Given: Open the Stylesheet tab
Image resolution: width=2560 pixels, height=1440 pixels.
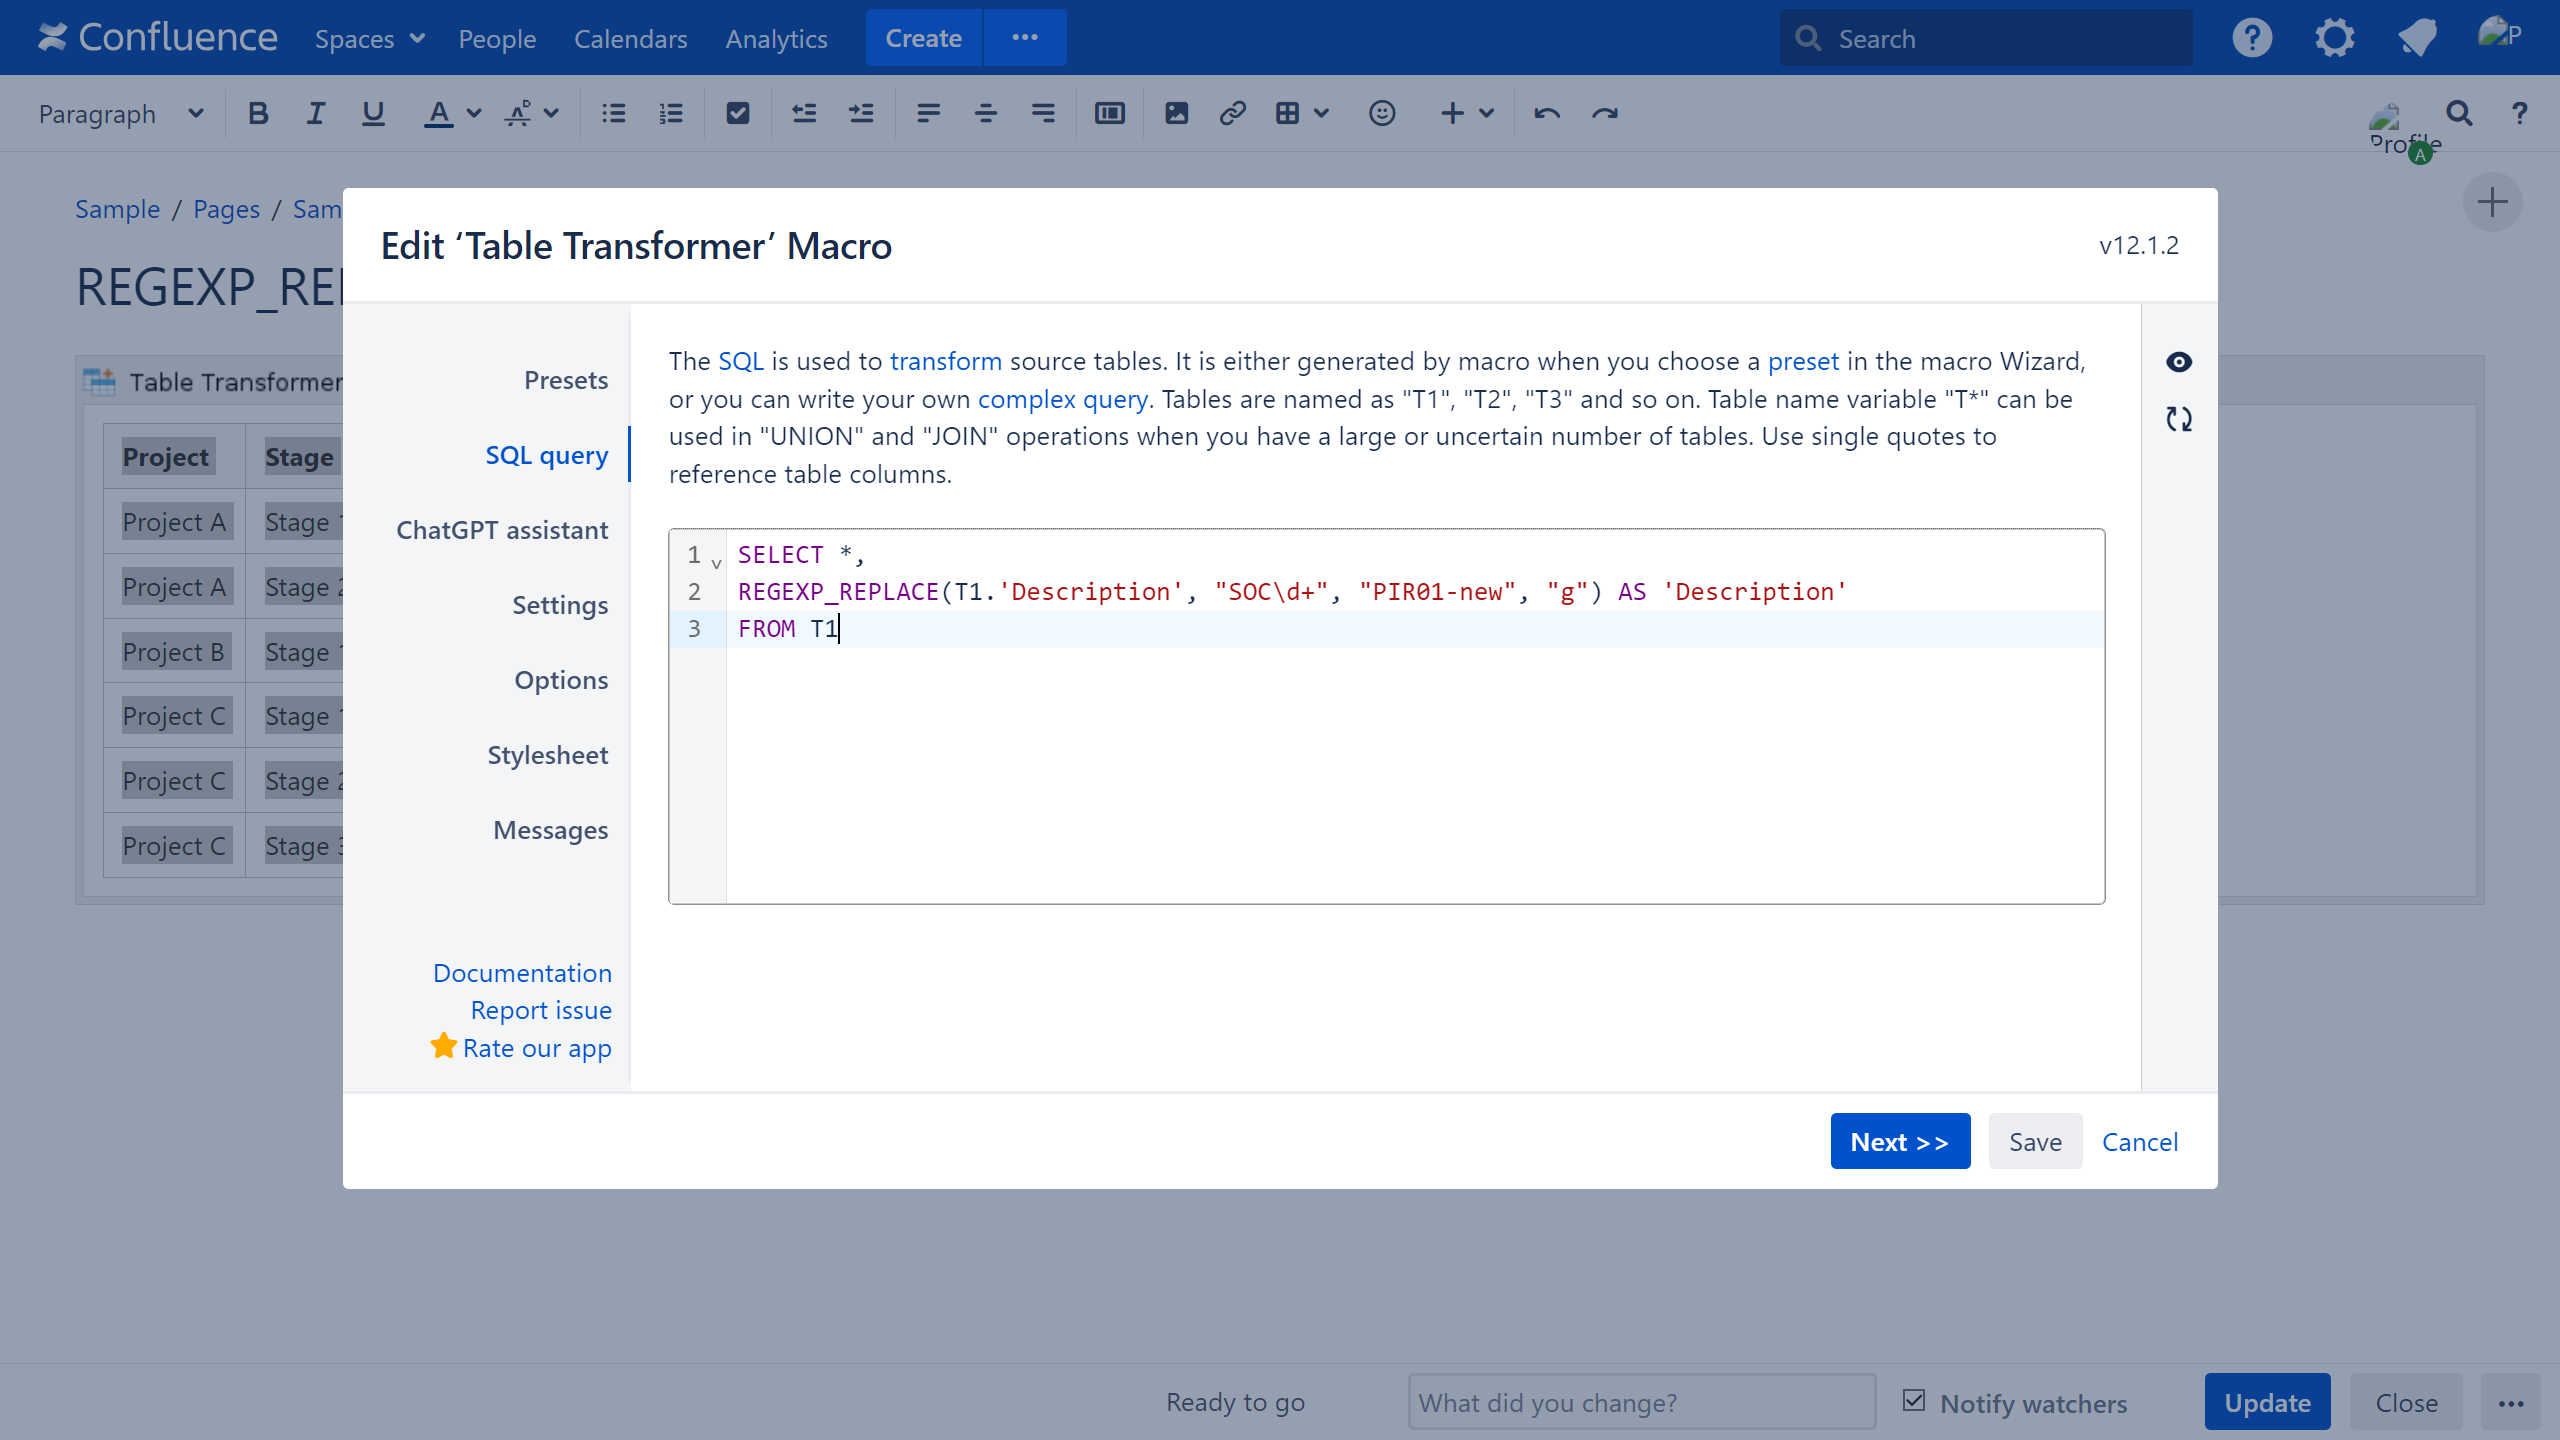Looking at the screenshot, I should [x=547, y=755].
